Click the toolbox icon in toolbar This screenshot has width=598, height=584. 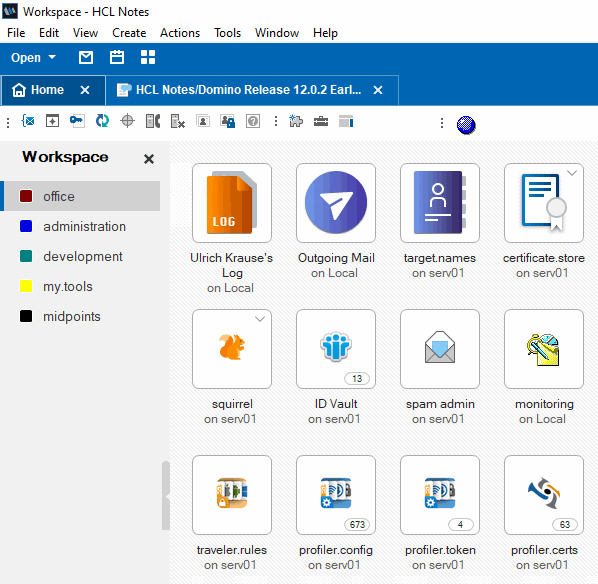point(321,122)
